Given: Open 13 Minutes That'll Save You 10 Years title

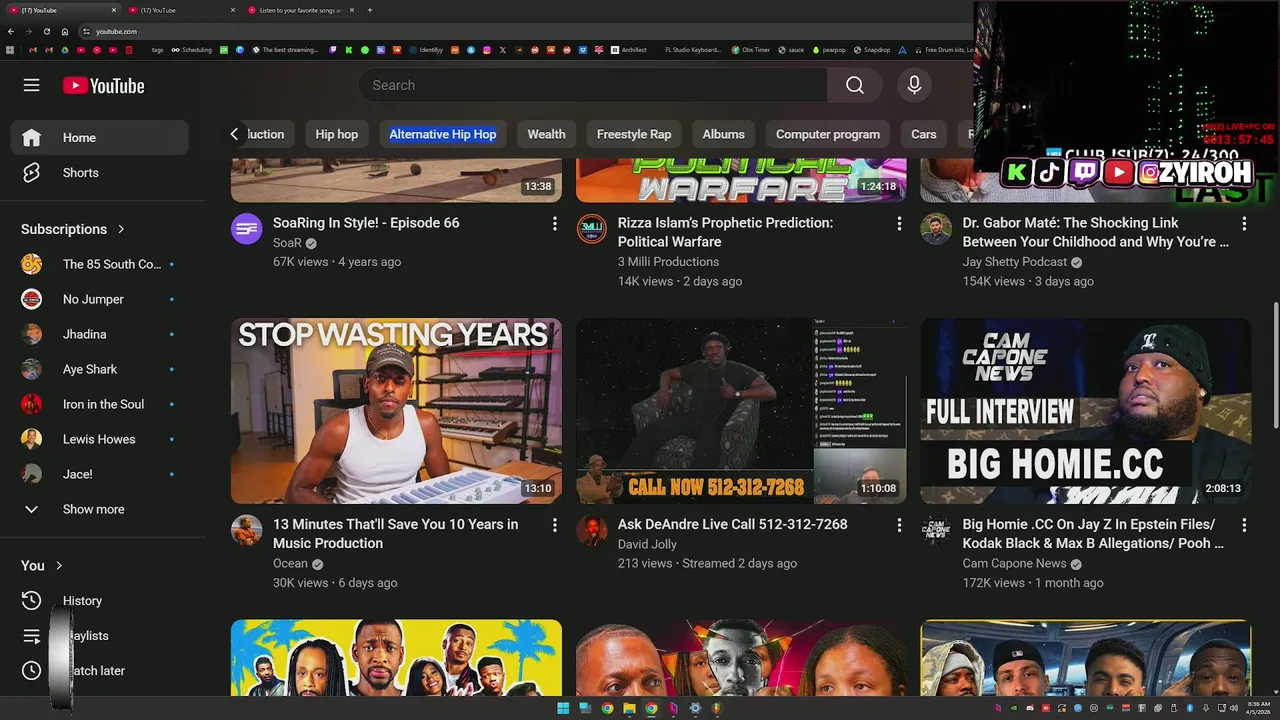Looking at the screenshot, I should point(396,533).
